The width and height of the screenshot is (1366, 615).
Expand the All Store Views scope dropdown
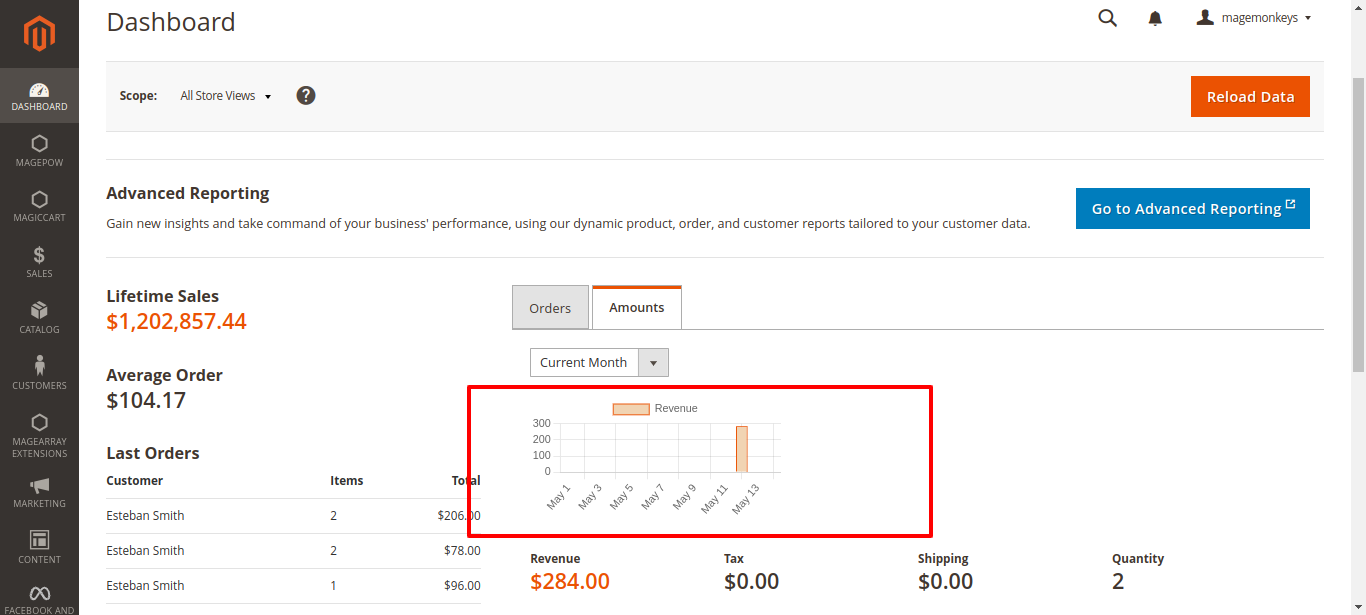tap(225, 96)
